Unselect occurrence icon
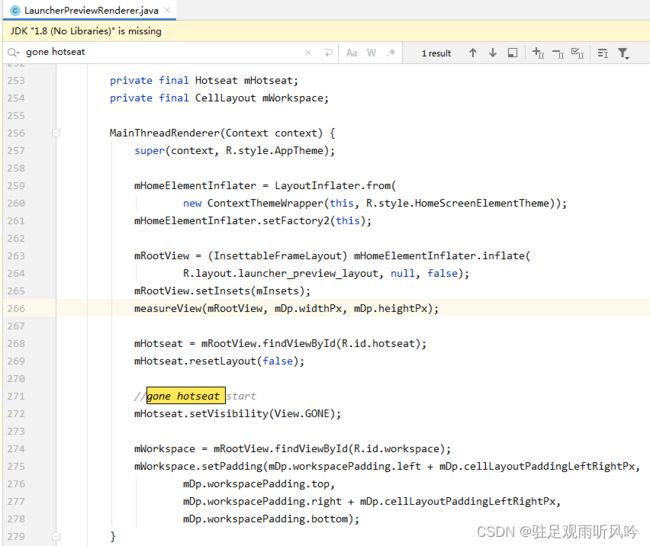This screenshot has width=650, height=546. click(558, 53)
